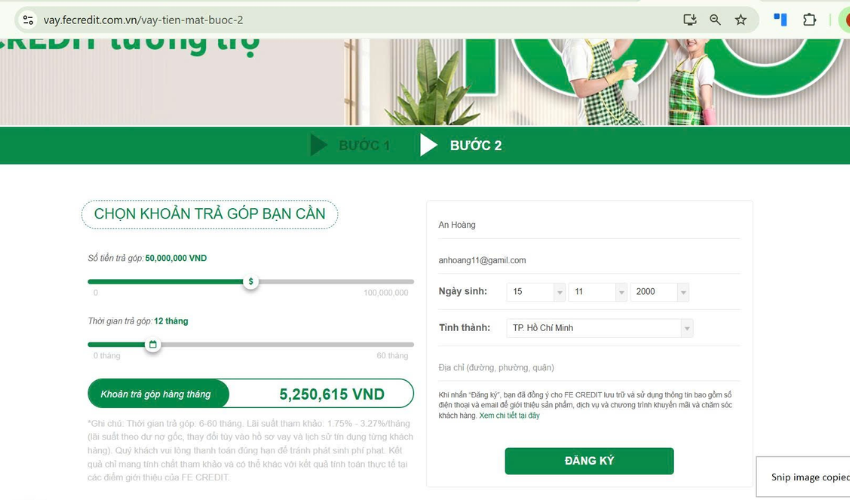Viewport: 850px width, 500px height.
Task: Open the browser extensions puzzle icon
Action: 809,20
